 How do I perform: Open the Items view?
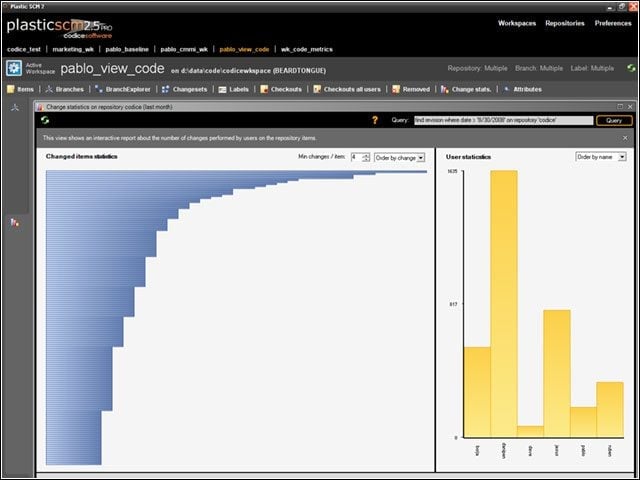[x=20, y=89]
